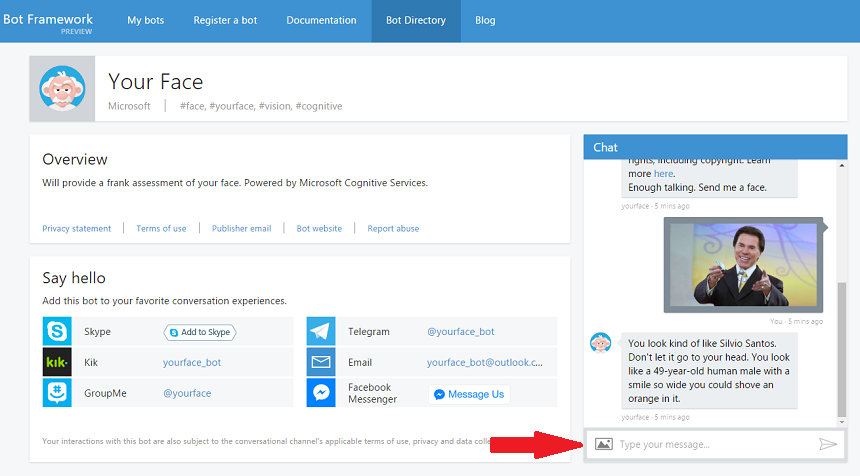Click the Bot Framework logo
Image resolution: width=860 pixels, height=476 pixels.
click(48, 23)
